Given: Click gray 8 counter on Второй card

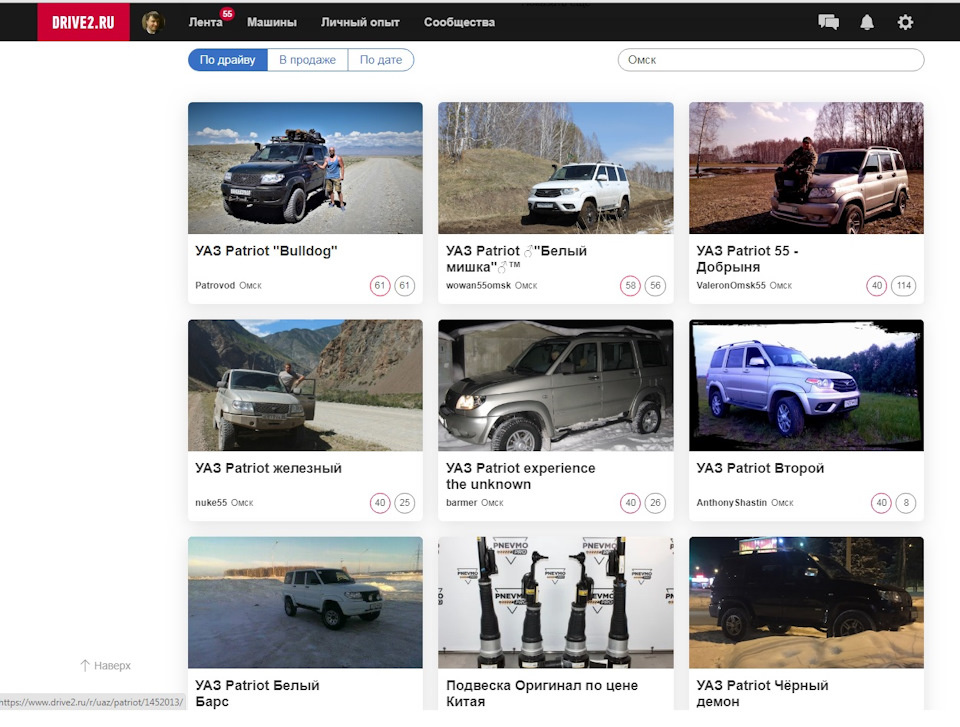Looking at the screenshot, I should point(906,503).
